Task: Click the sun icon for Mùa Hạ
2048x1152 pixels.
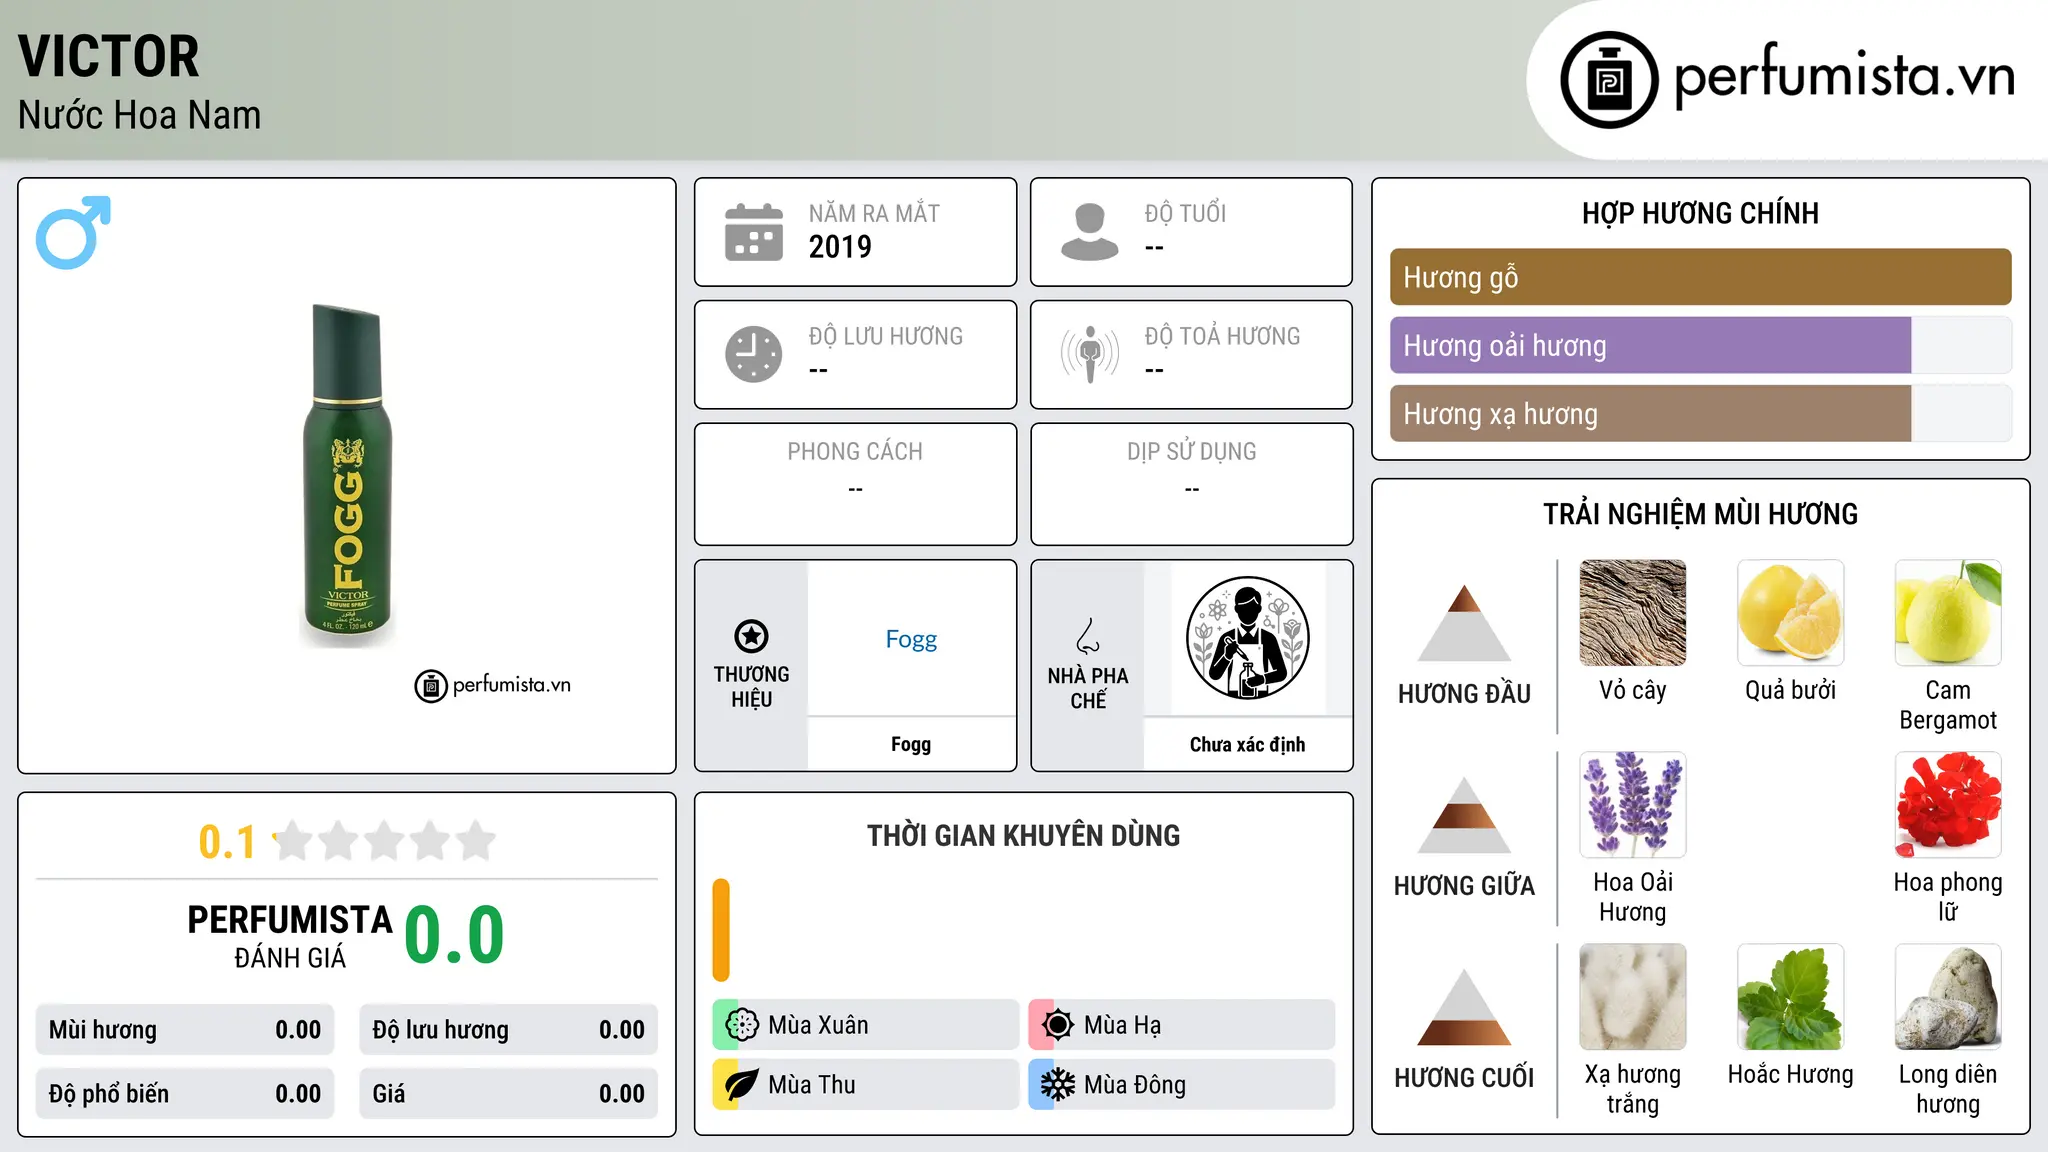Action: (x=1057, y=1025)
